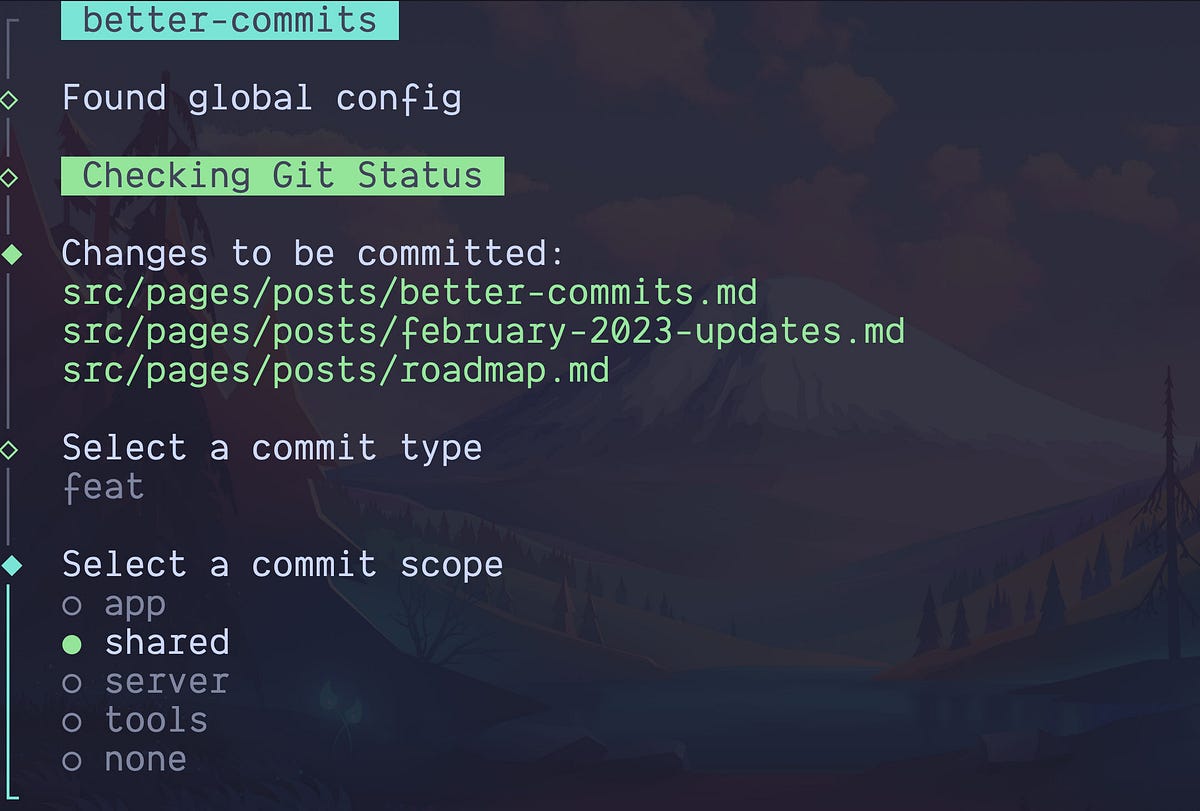Pick the tools scope option

134,721
